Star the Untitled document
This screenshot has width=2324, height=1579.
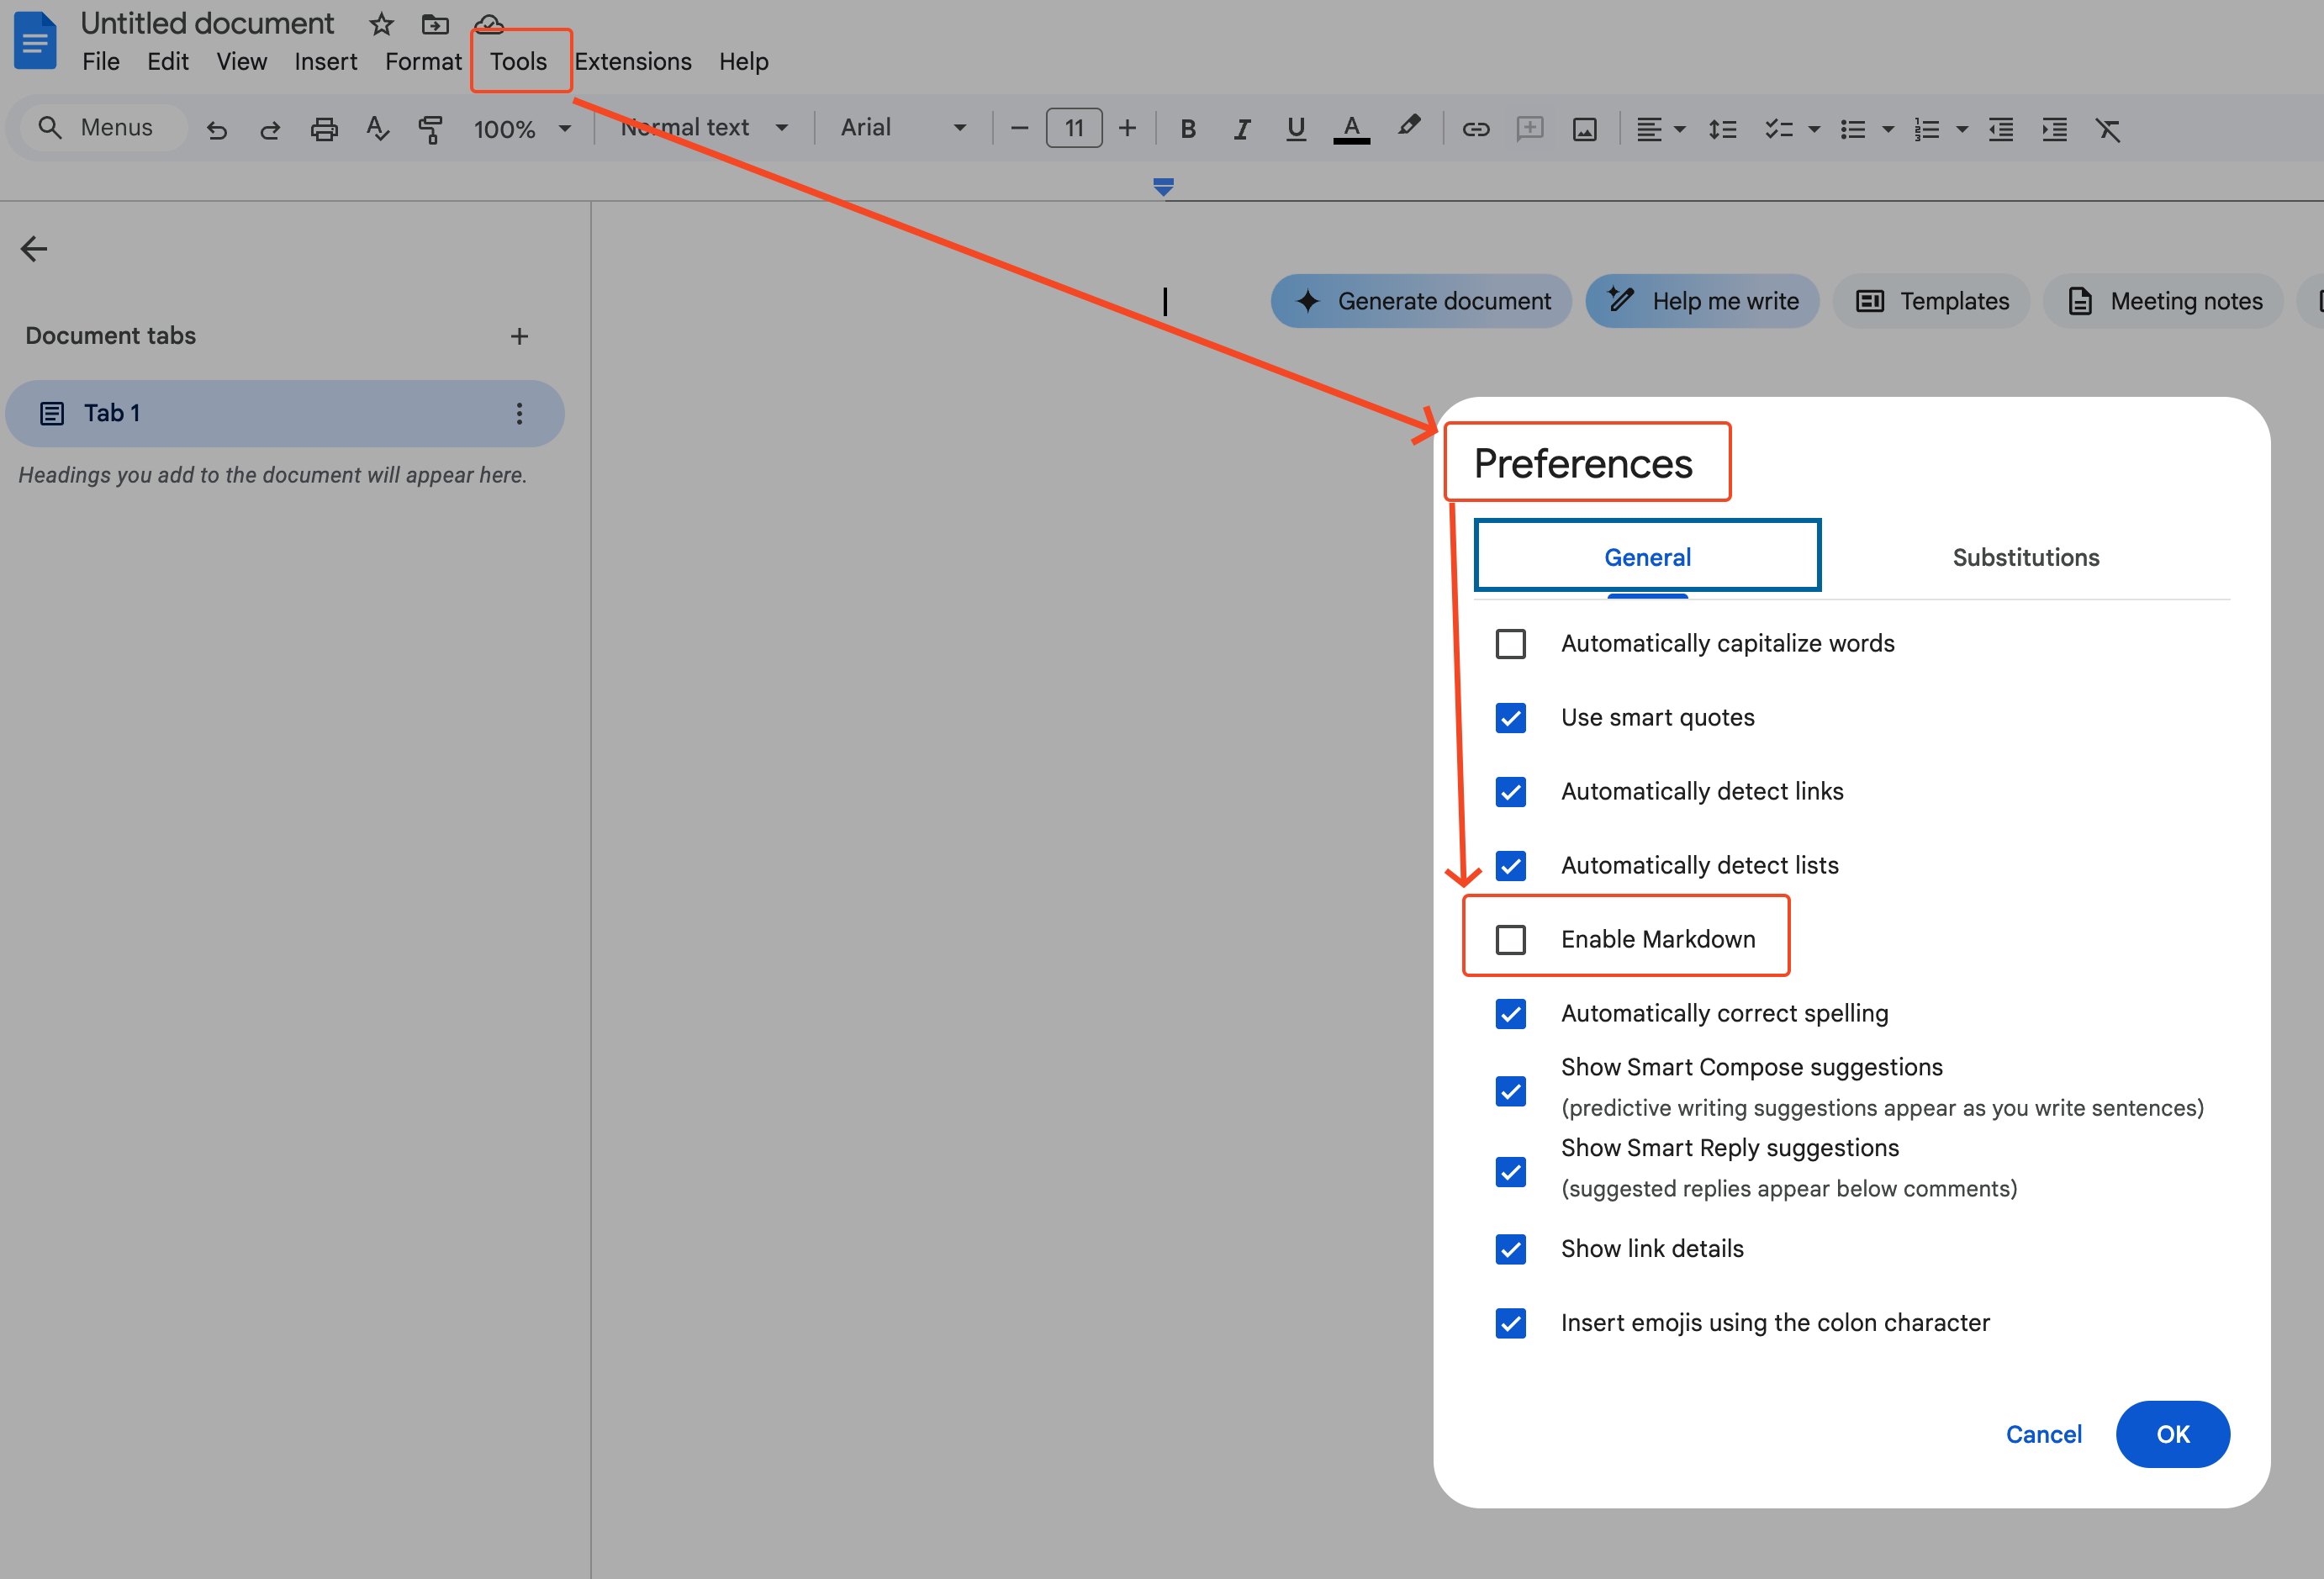[x=381, y=24]
